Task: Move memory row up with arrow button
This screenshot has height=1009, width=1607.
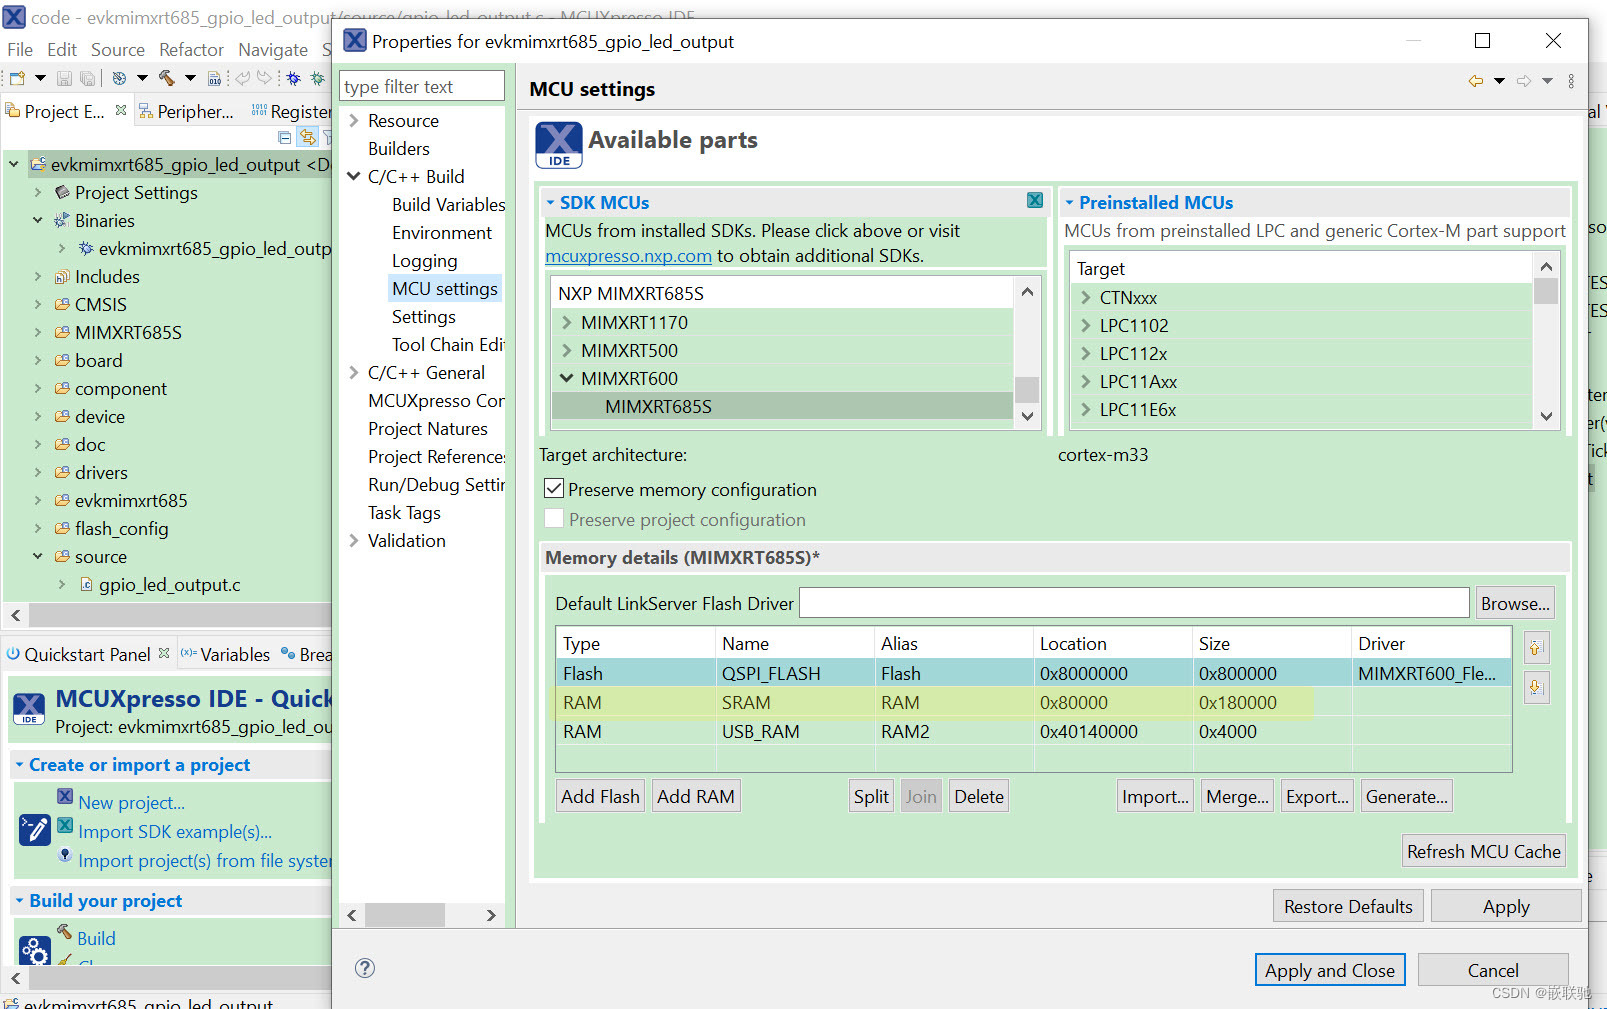Action: (x=1537, y=648)
